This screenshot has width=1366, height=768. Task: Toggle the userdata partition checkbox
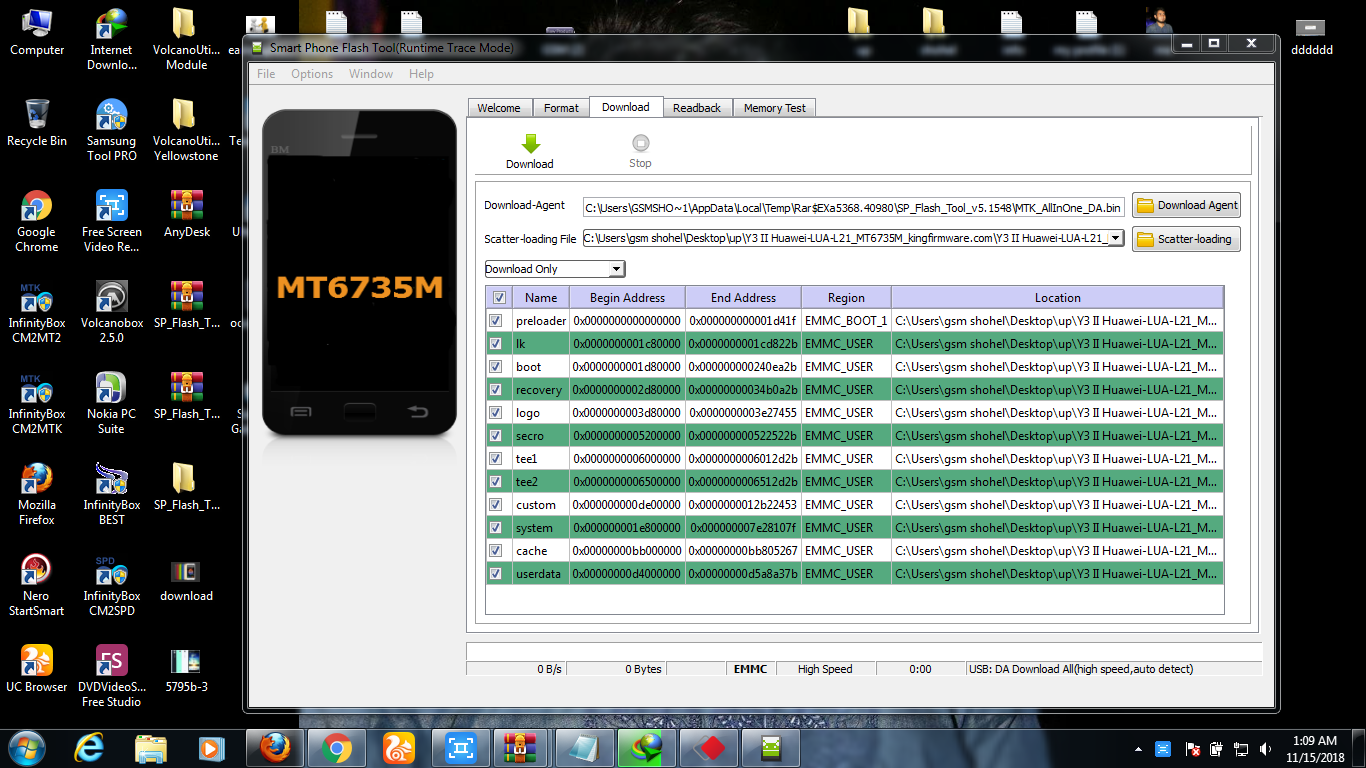click(496, 574)
